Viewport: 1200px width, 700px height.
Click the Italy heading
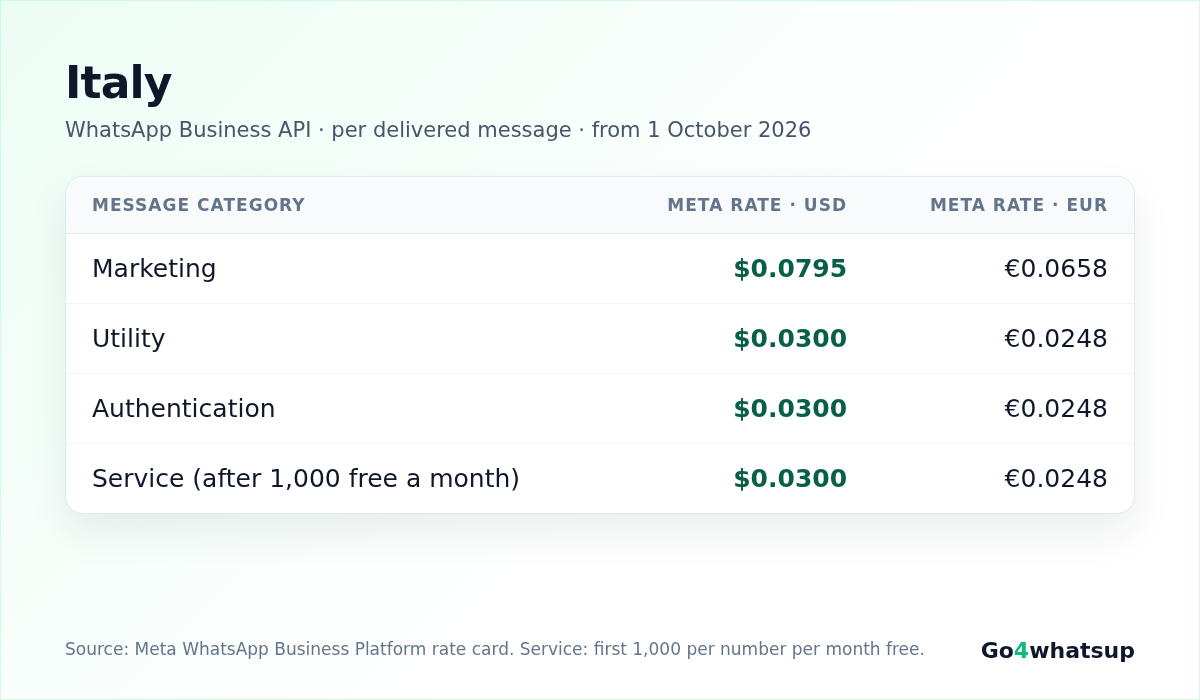click(118, 83)
